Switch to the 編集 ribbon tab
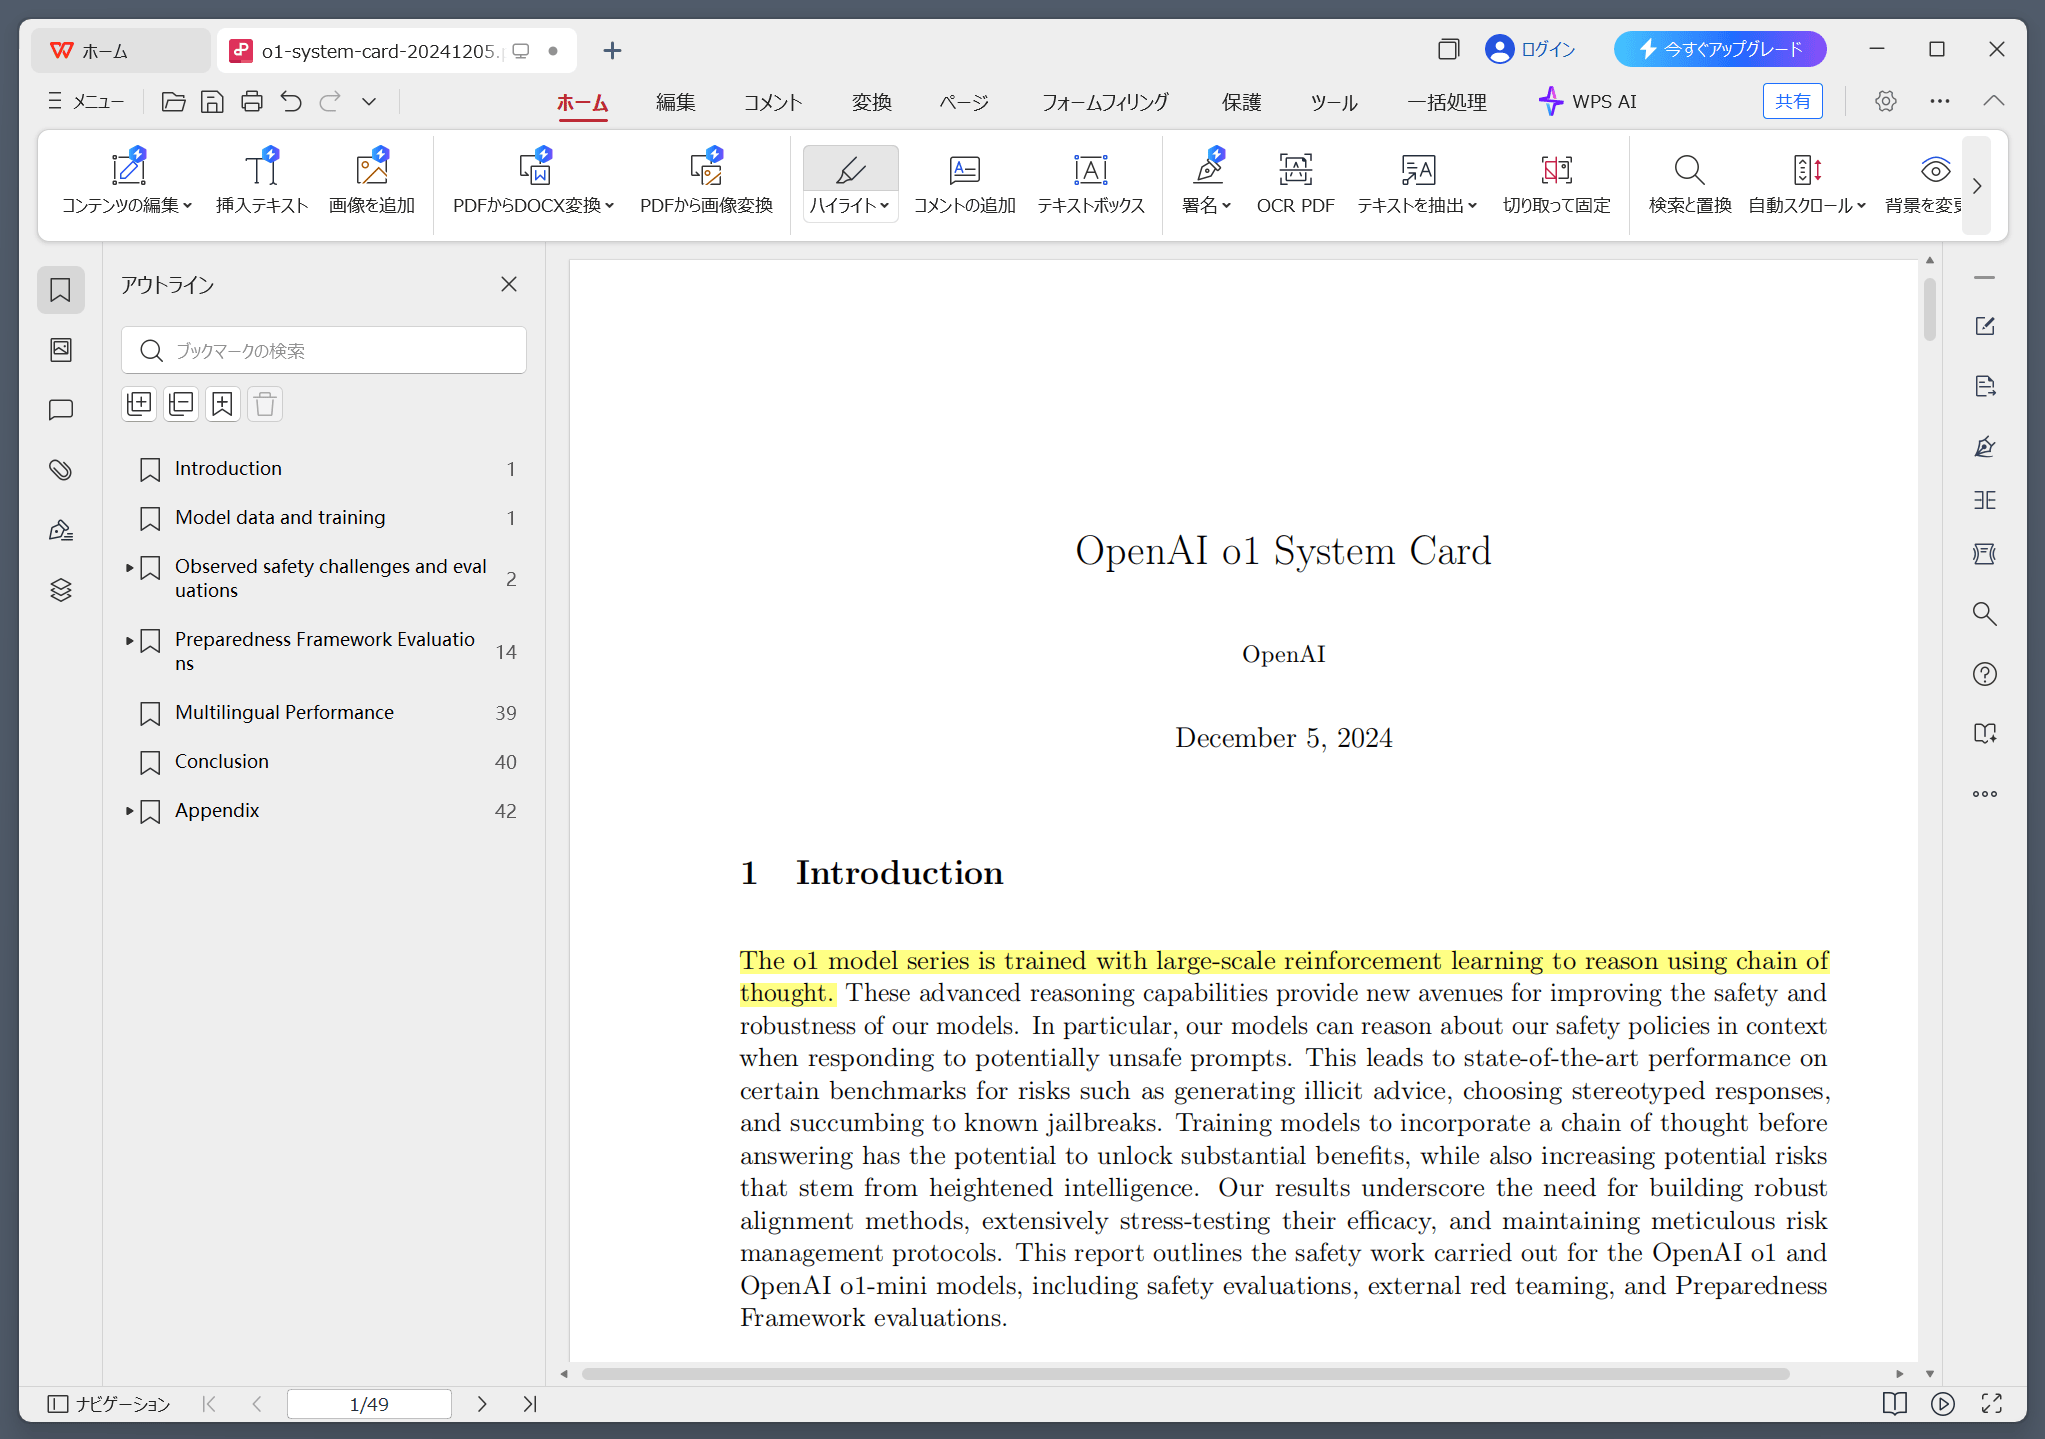This screenshot has width=2045, height=1439. (x=675, y=102)
